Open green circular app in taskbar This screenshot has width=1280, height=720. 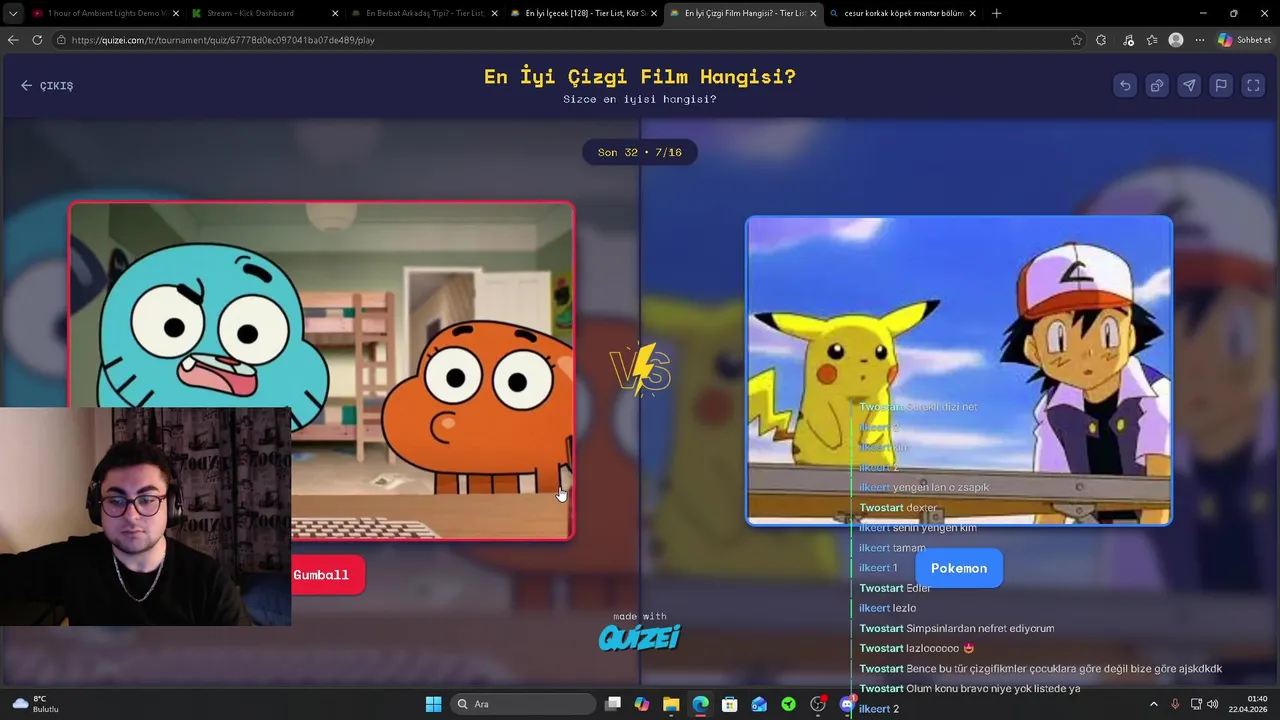click(x=788, y=704)
